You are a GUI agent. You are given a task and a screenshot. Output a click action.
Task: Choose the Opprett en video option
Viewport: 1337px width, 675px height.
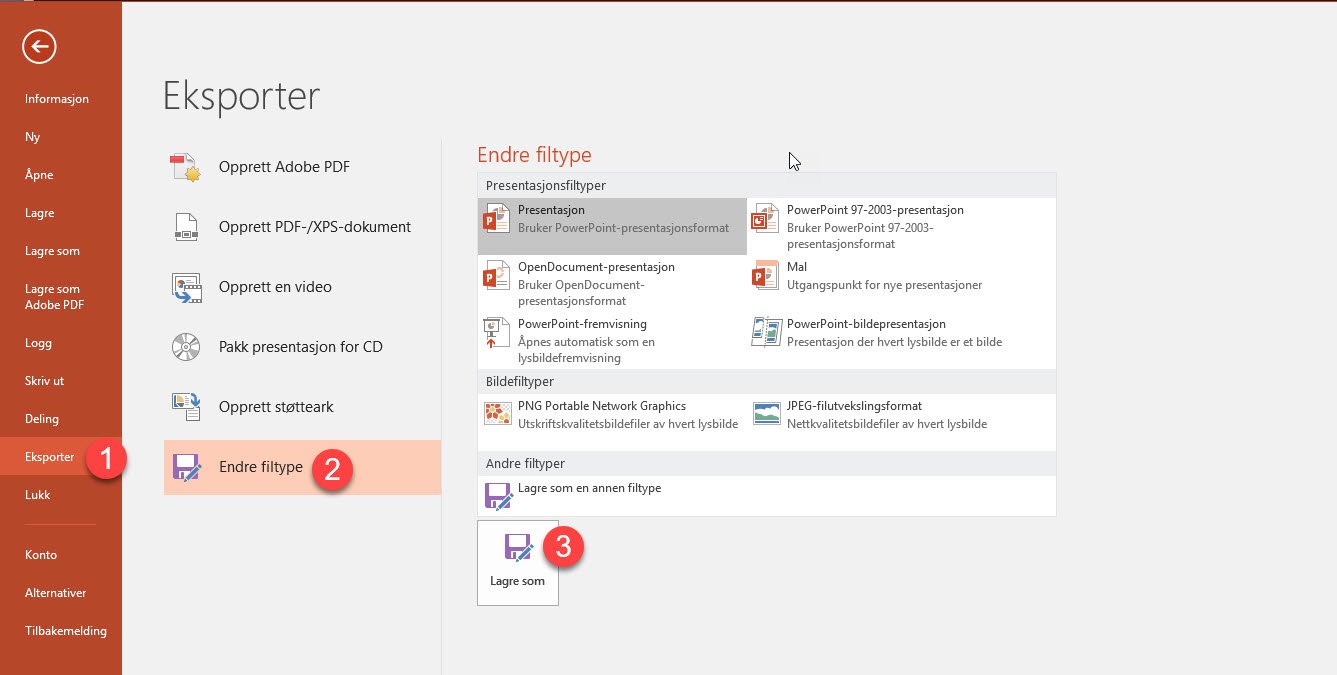(x=302, y=287)
